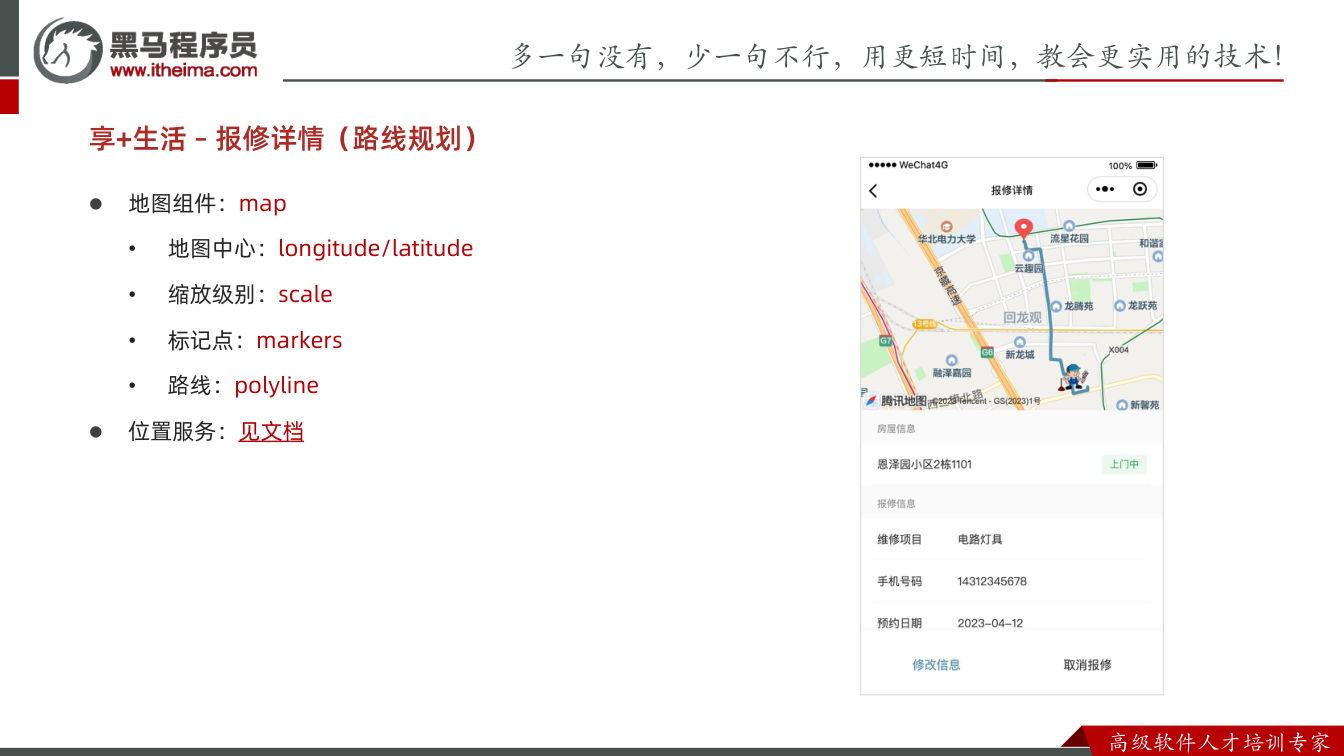Click the slide heading 享+生活 - 报修详情（路线规划）
This screenshot has height=756, width=1344.
tap(284, 138)
